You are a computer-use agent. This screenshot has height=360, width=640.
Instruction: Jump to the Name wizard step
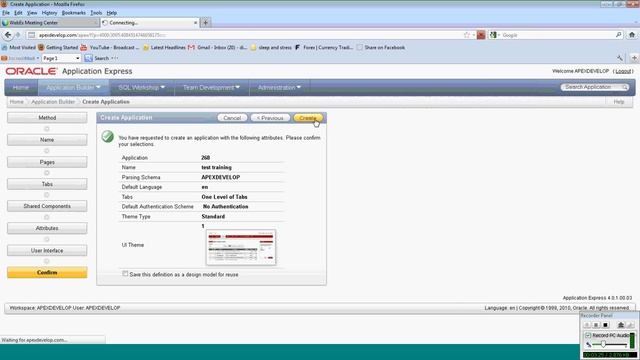[47, 140]
